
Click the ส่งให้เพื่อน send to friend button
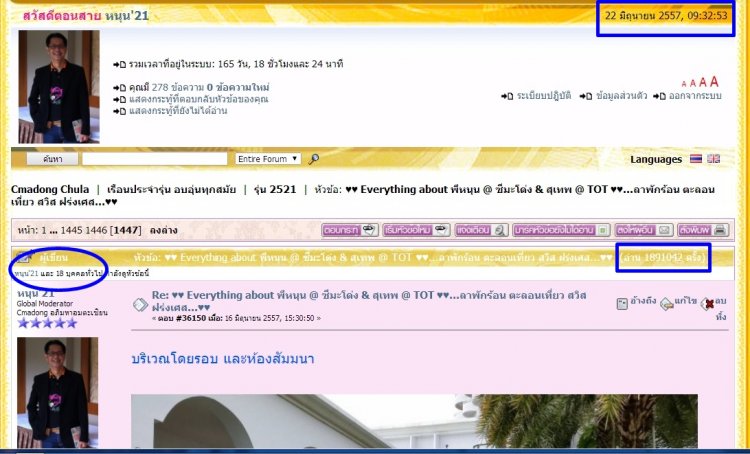pos(644,230)
